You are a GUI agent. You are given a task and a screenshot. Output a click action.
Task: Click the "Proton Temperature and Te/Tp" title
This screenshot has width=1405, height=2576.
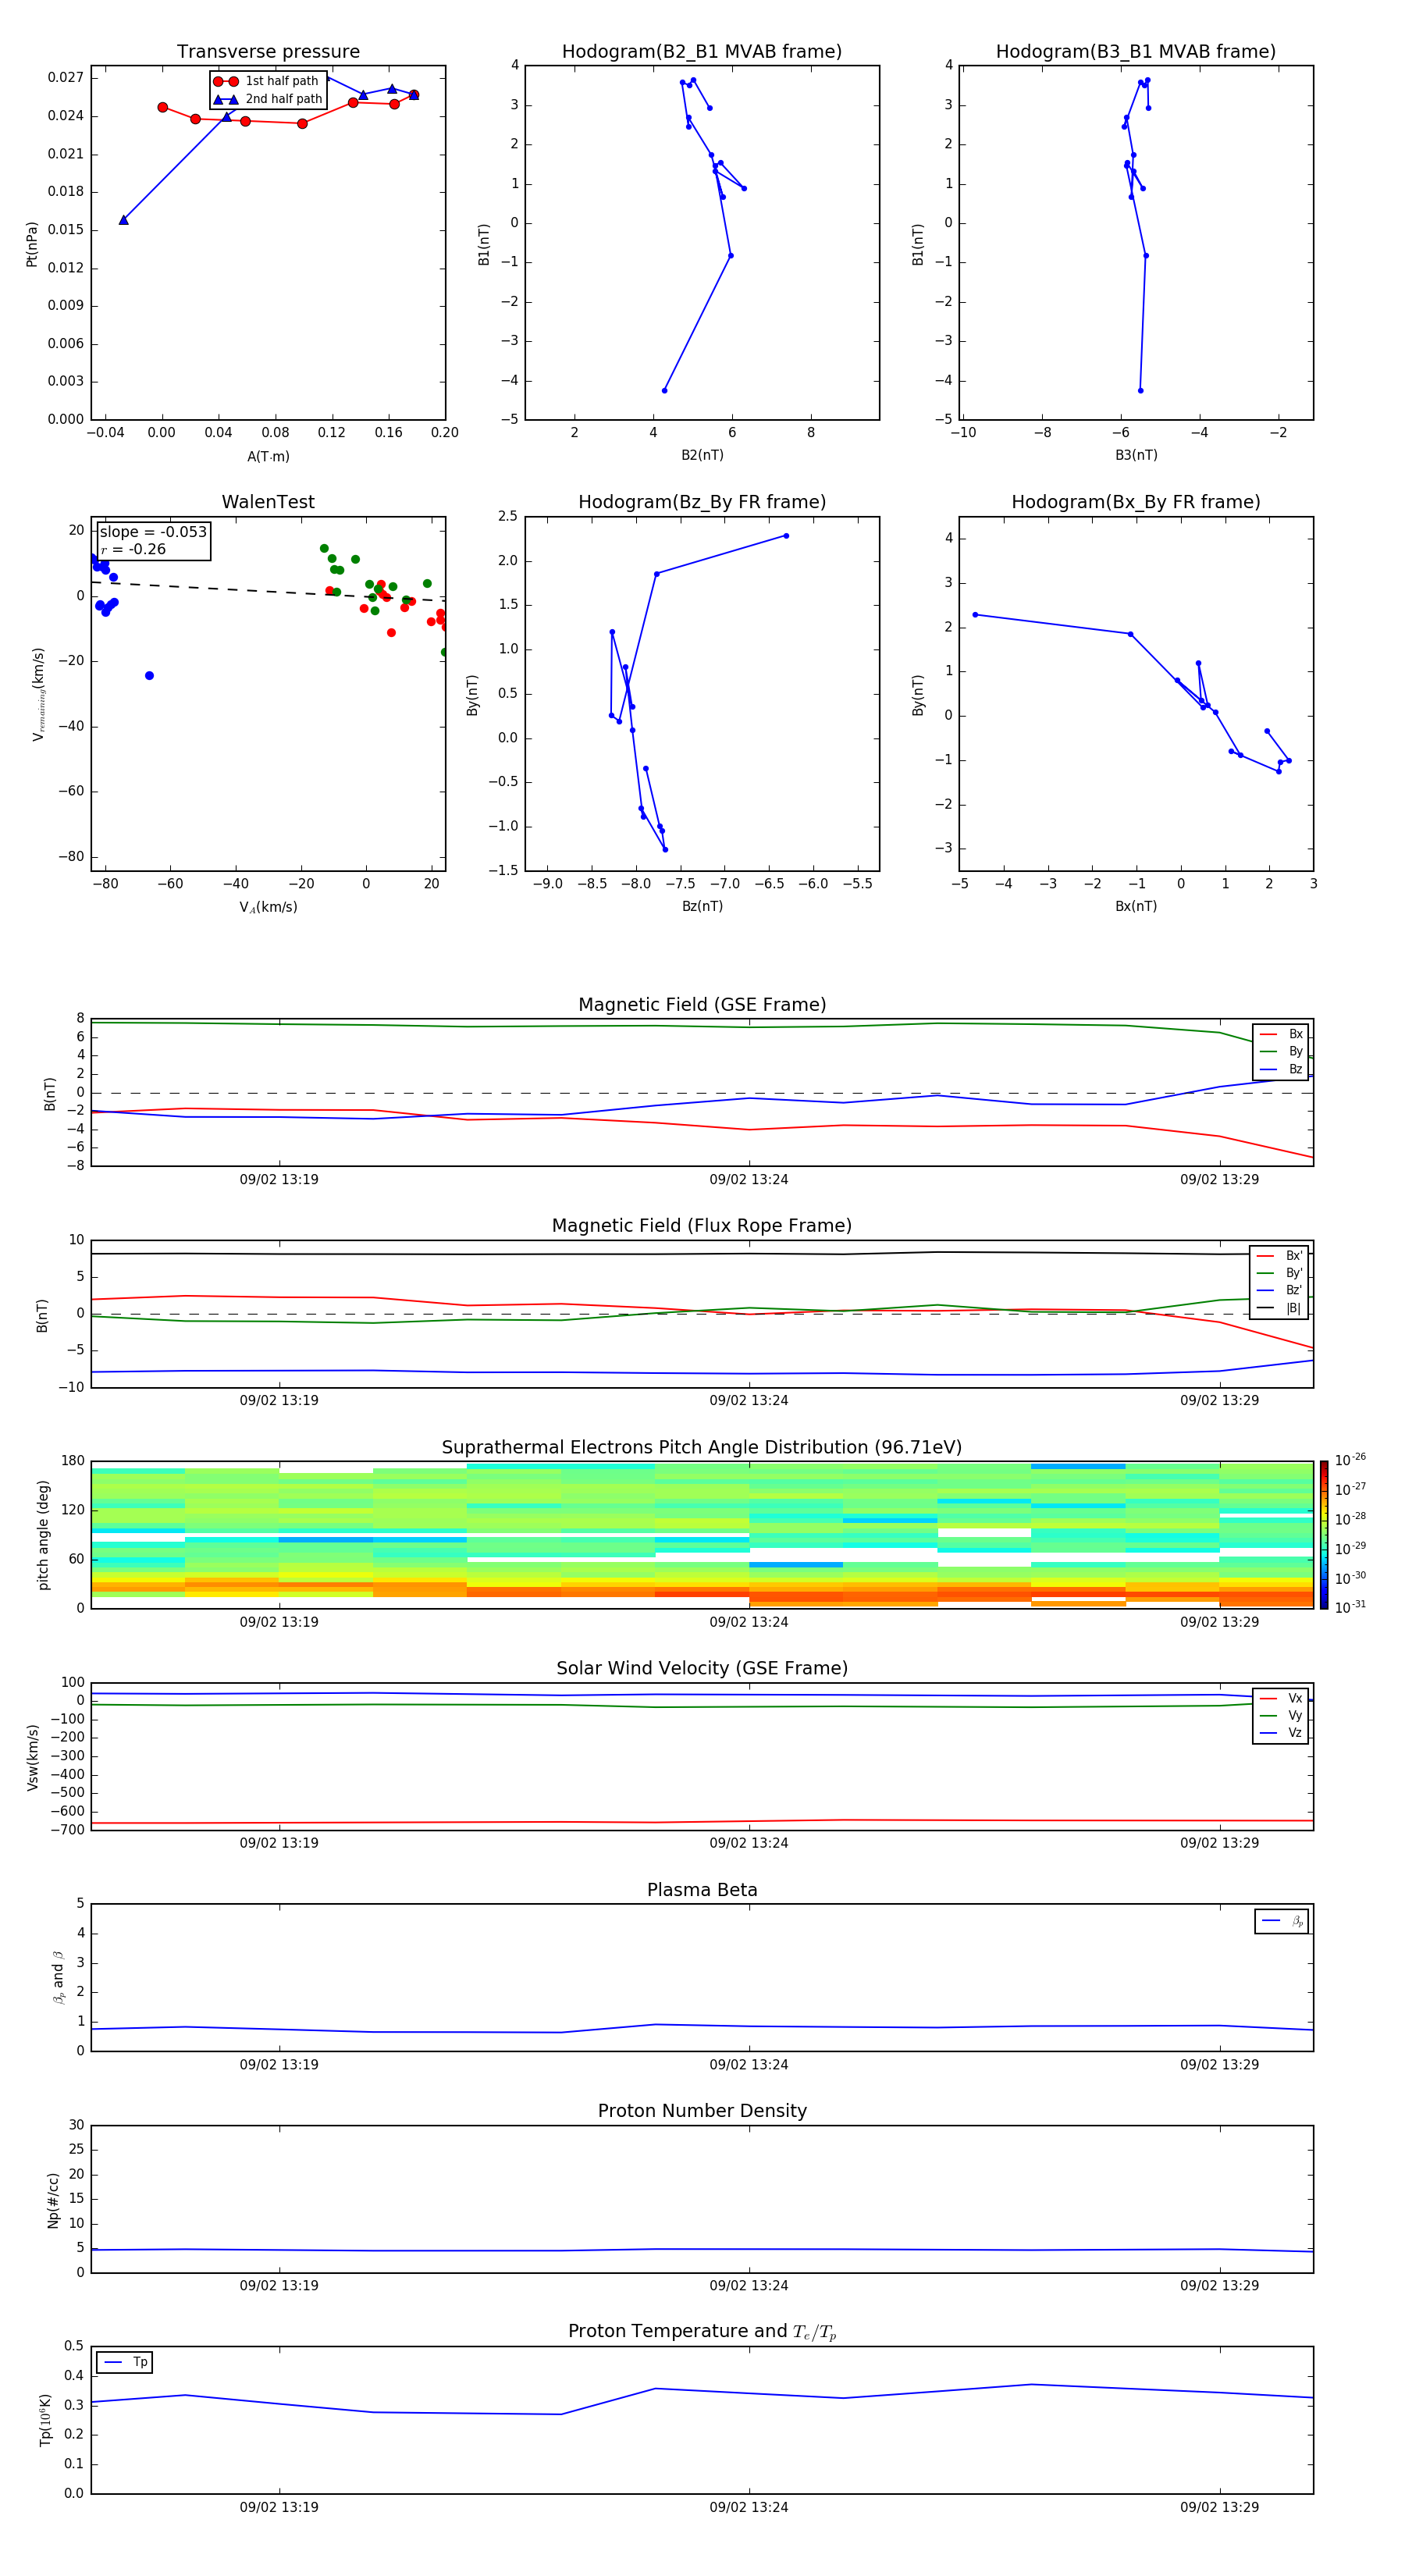702,2332
